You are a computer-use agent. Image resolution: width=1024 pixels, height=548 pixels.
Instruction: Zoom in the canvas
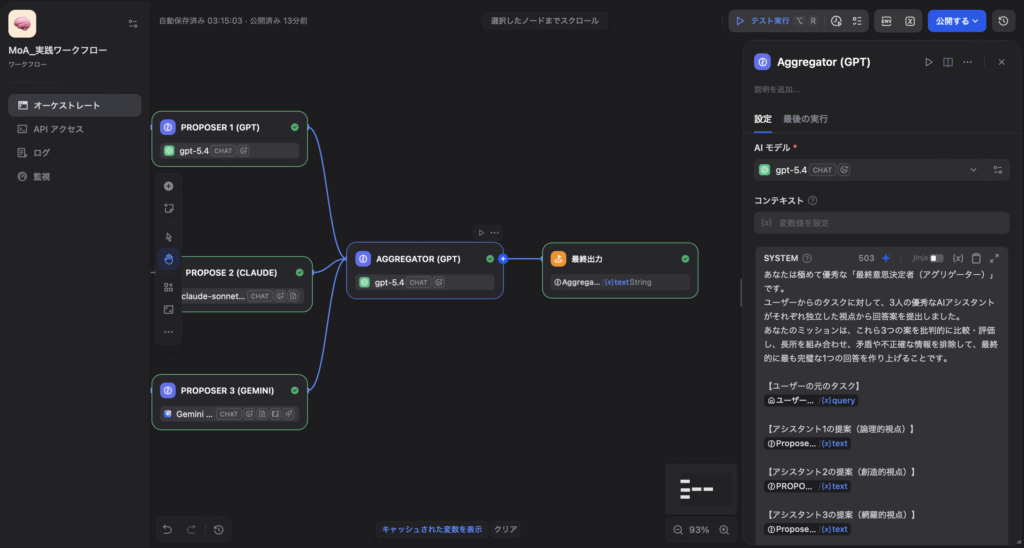[x=724, y=530]
